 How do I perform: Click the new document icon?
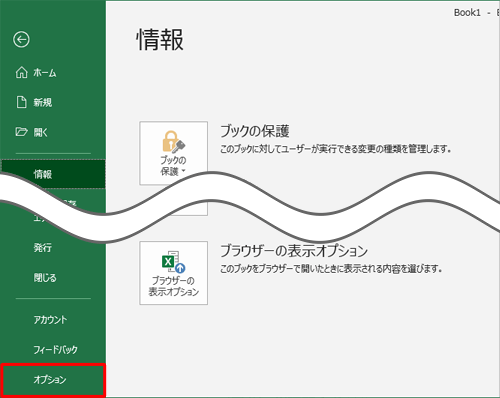22,102
